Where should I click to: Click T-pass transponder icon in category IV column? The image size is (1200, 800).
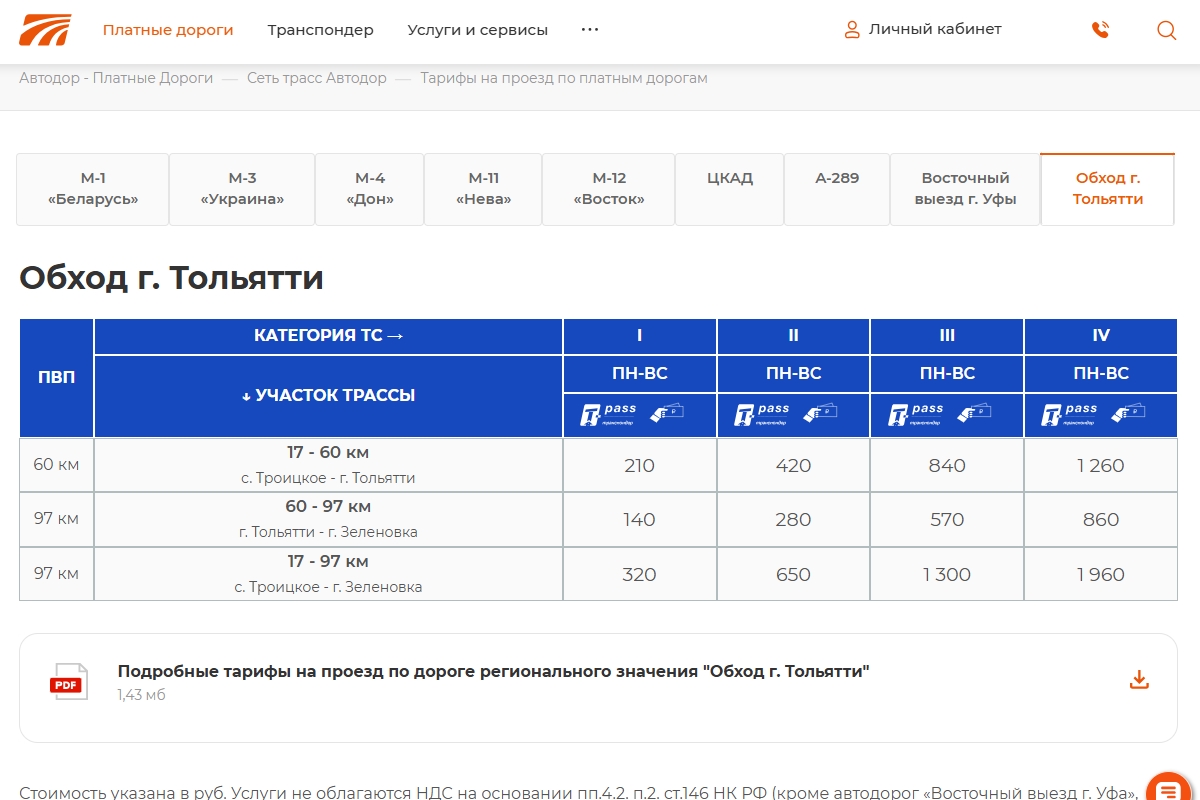[x=1071, y=414]
